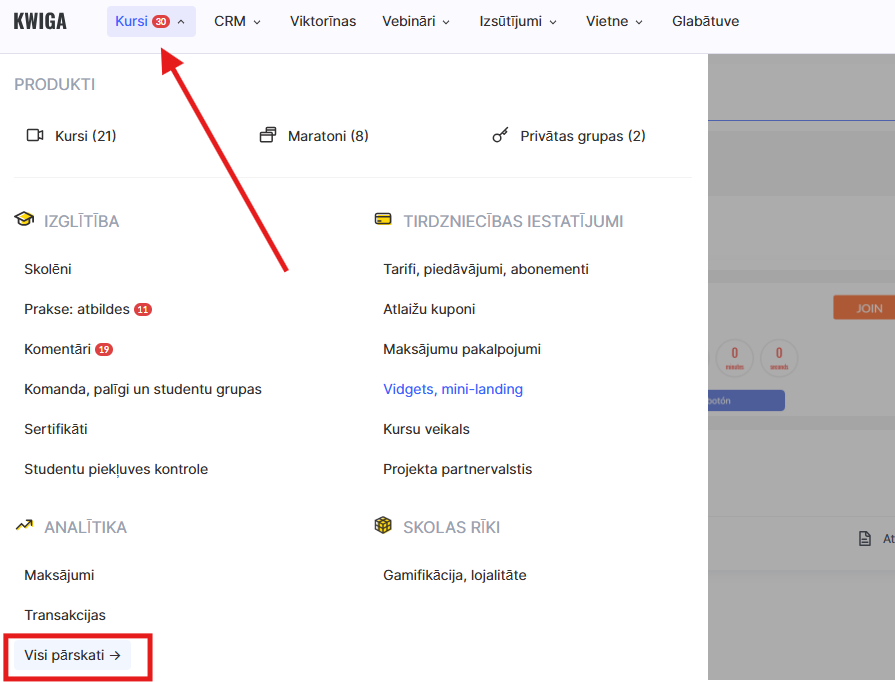Click the Tirdzniecības iestatījumi card icon
Viewport: 895px width, 682px height.
pyautogui.click(x=383, y=220)
